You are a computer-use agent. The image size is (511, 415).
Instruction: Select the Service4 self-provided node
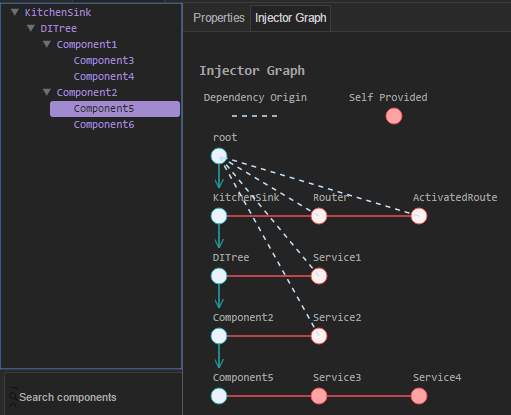click(x=419, y=396)
